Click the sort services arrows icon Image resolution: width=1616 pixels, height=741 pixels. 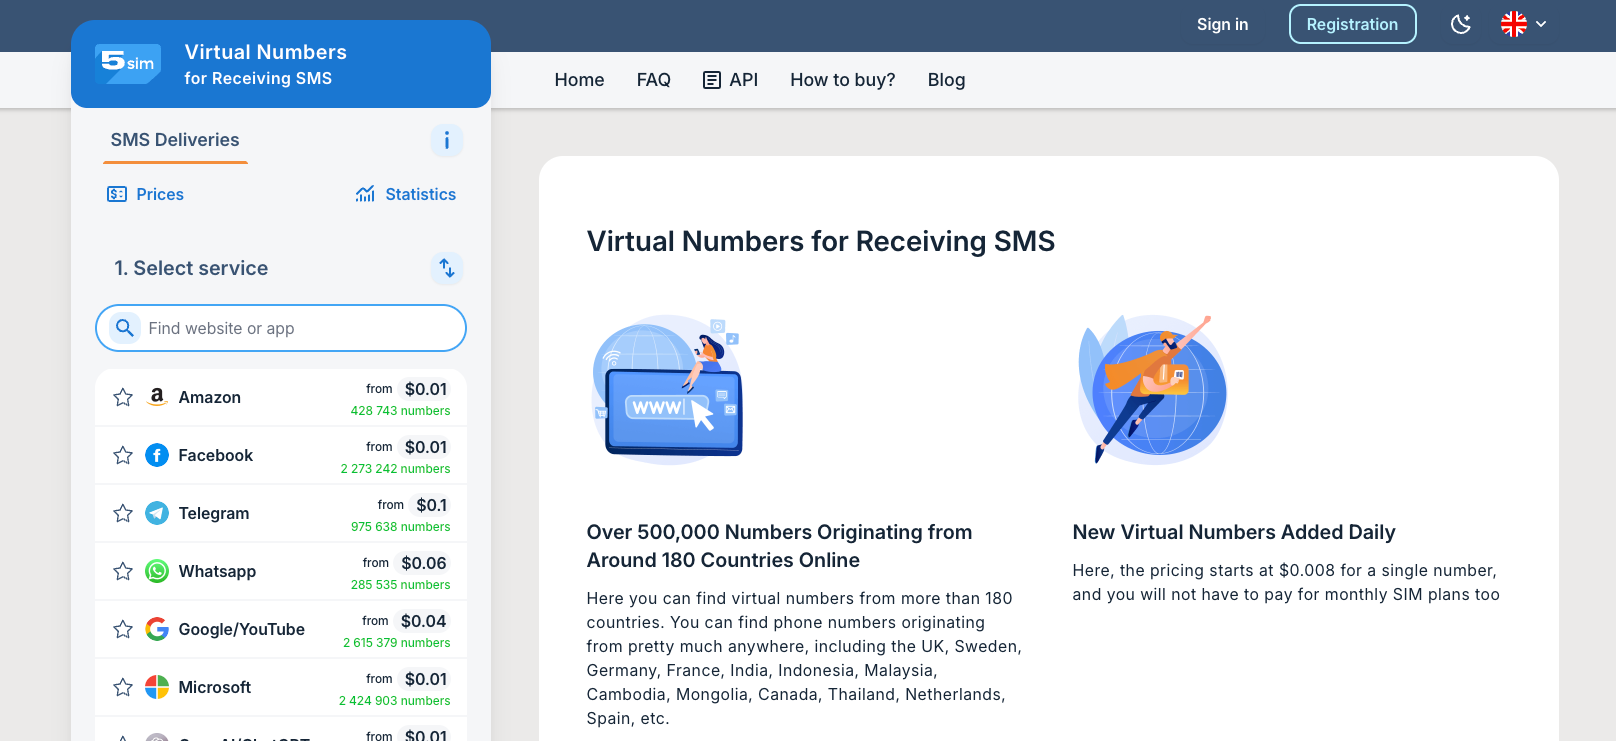point(447,268)
